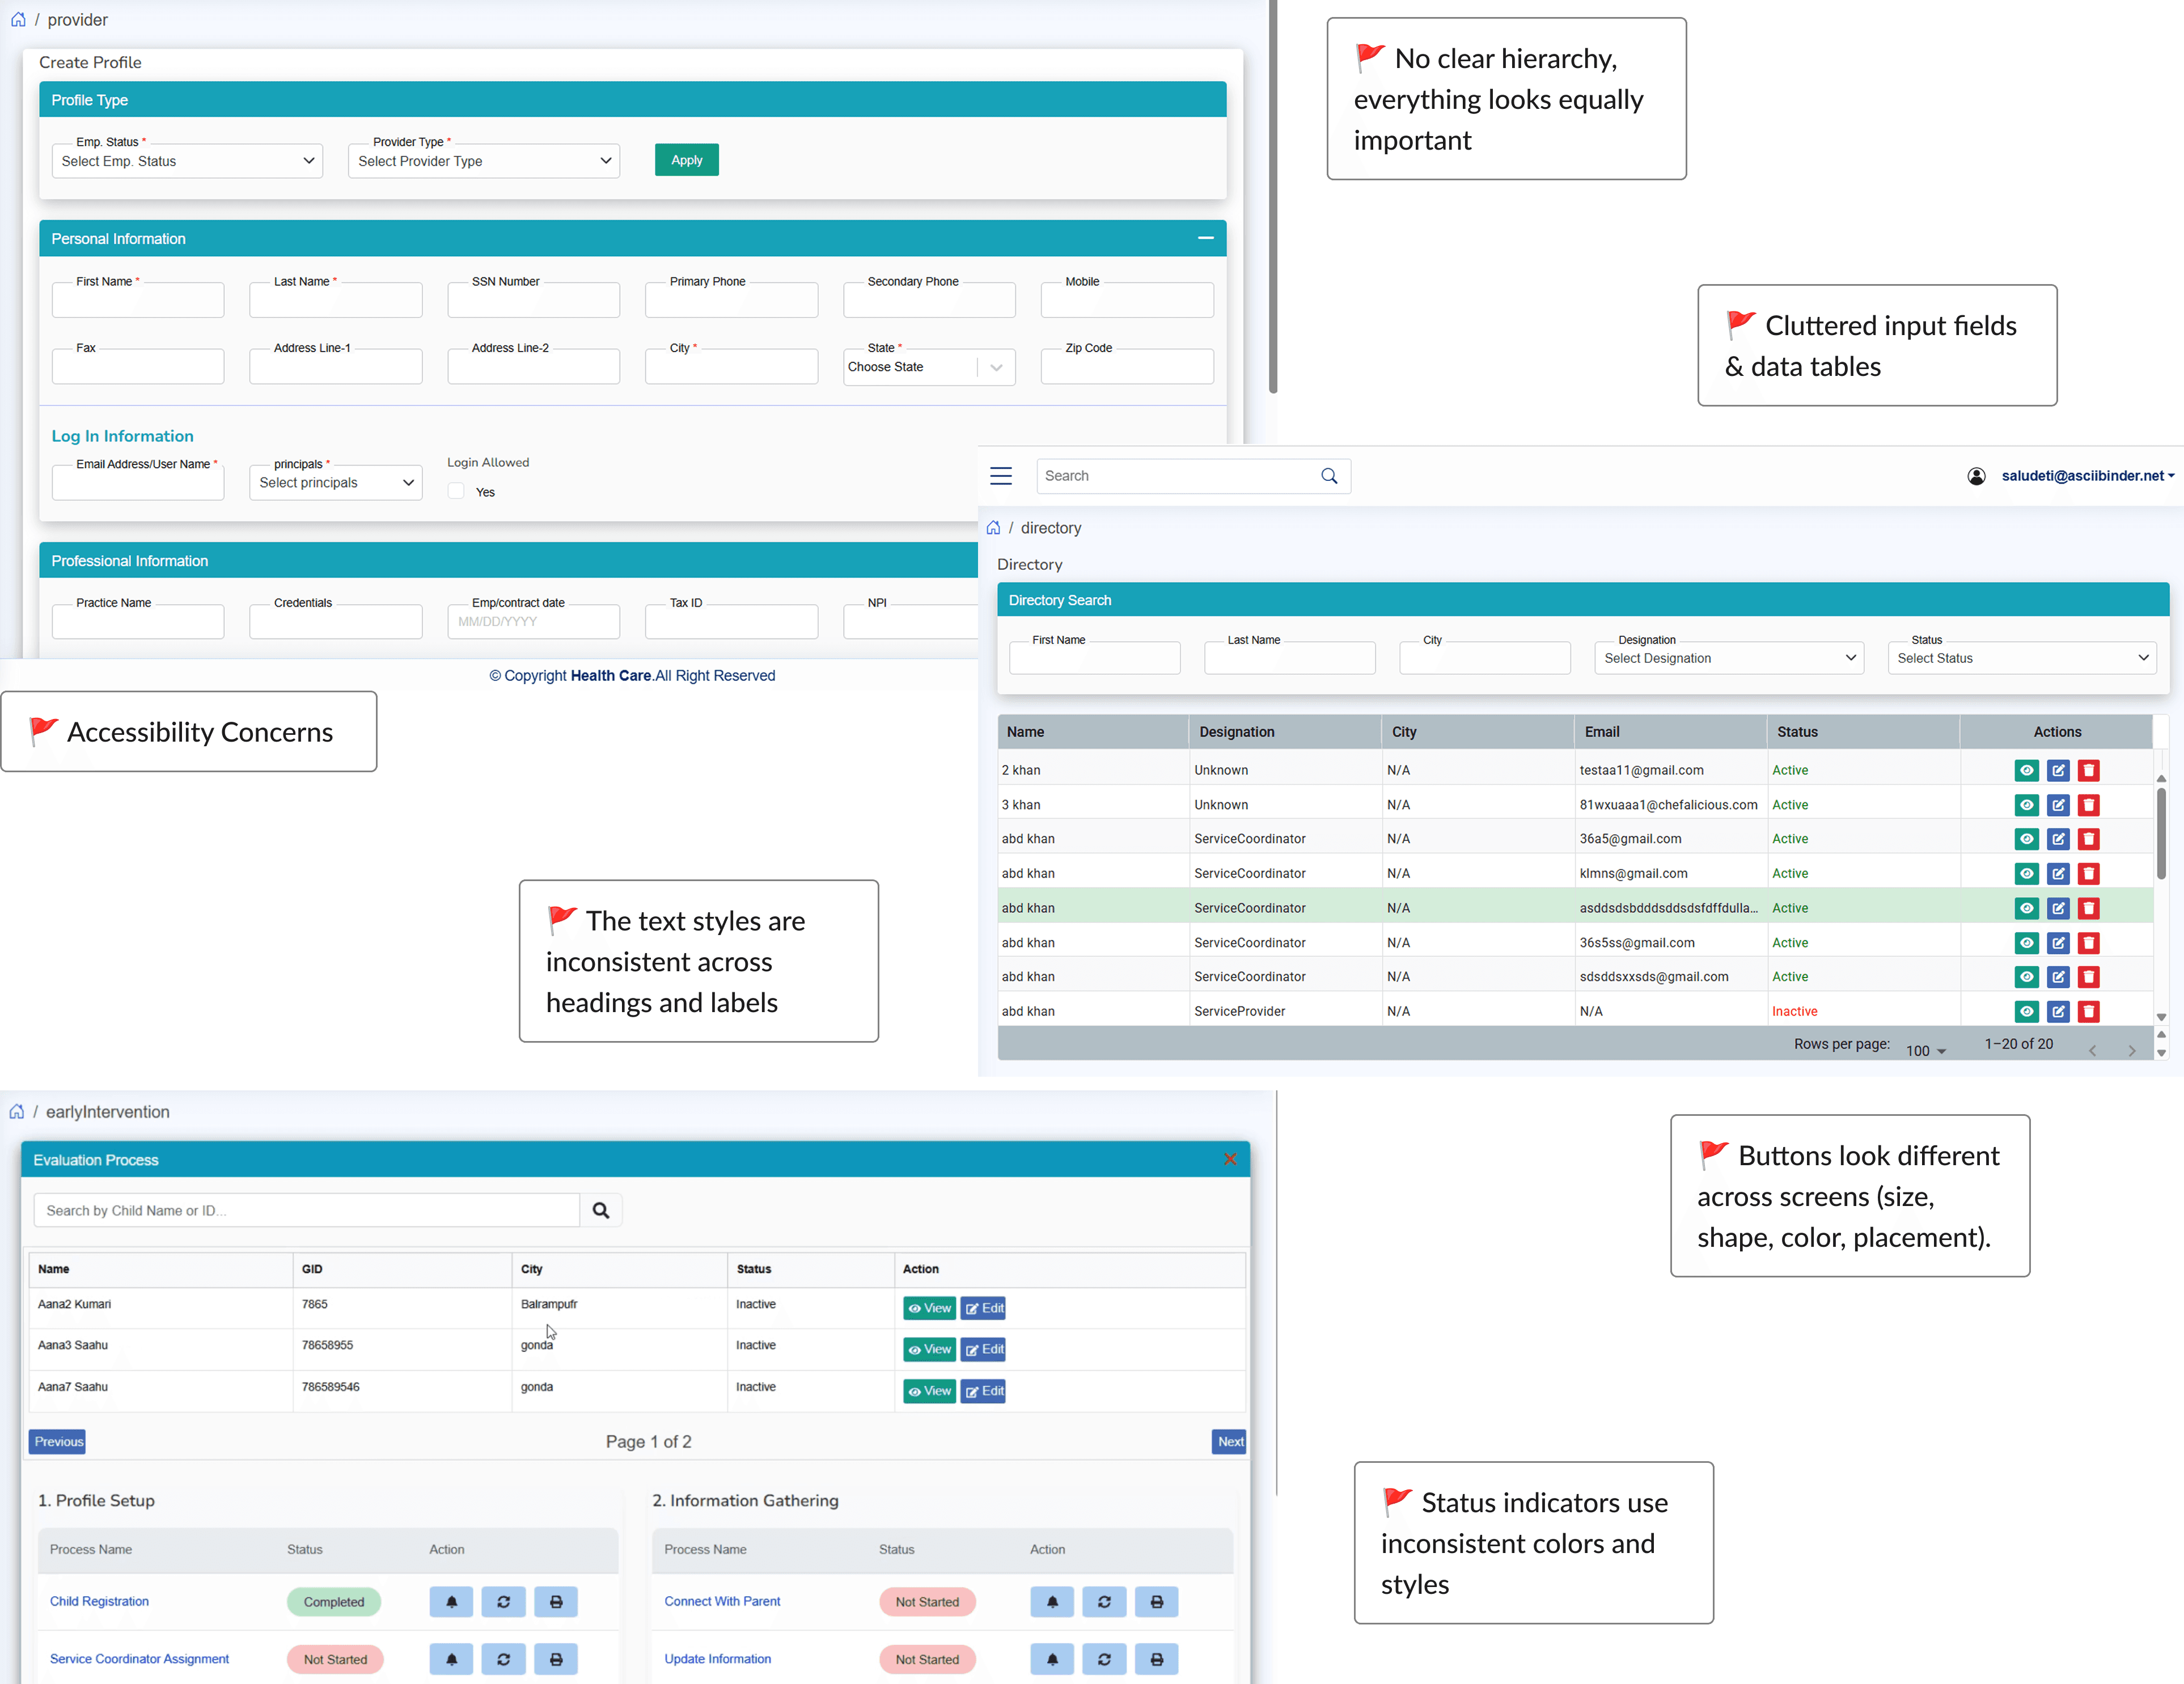Screen dimensions: 2184x1684
Task: Click the hamburger menu icon
Action: click(x=1001, y=476)
